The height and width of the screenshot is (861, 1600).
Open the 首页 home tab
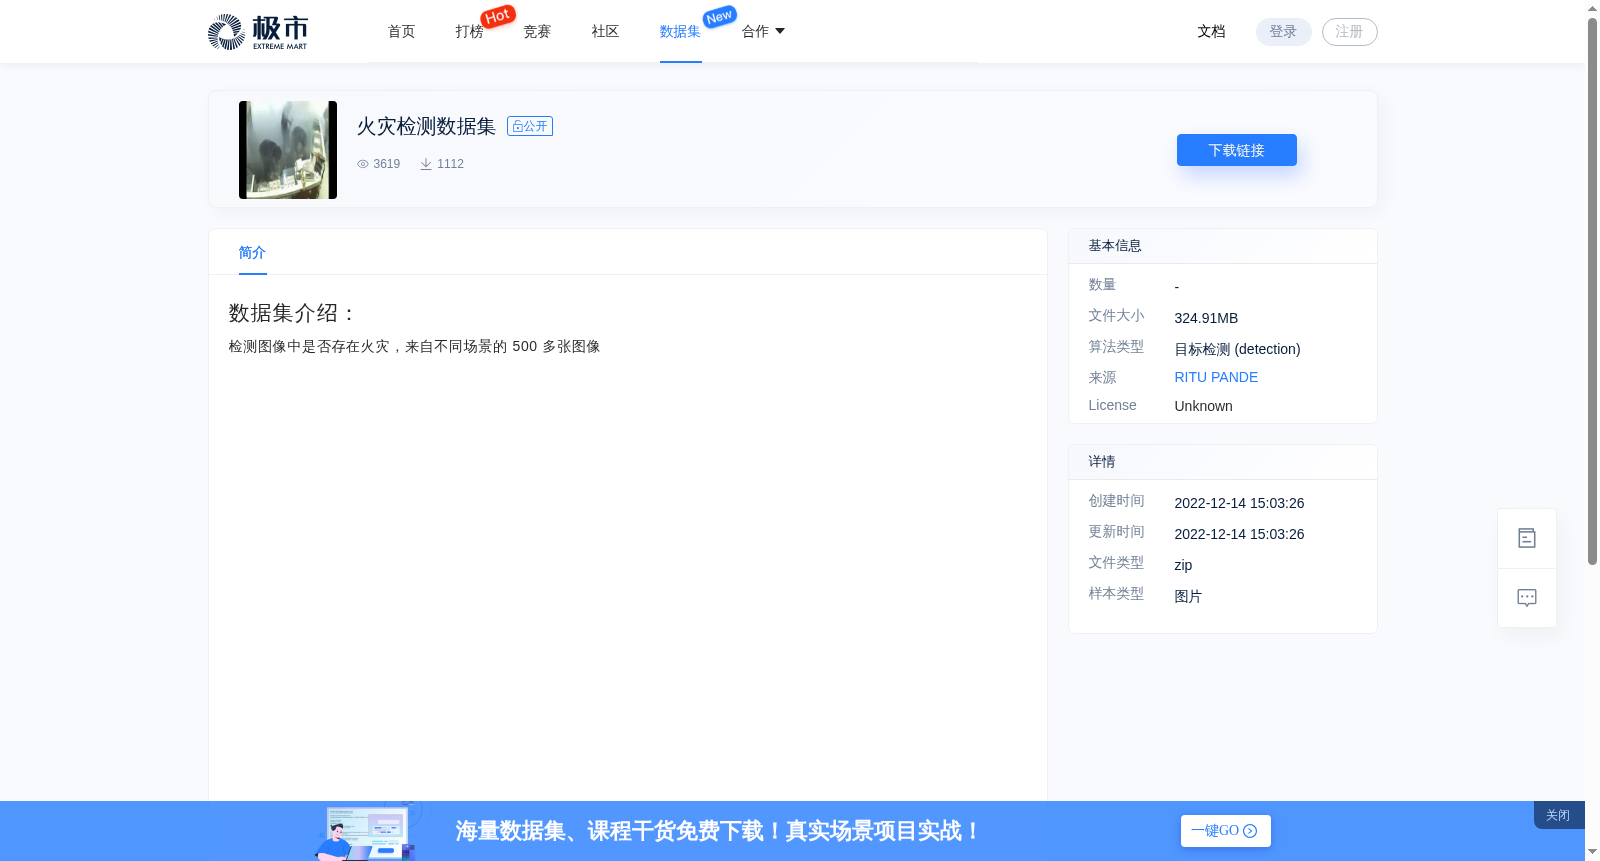[401, 32]
